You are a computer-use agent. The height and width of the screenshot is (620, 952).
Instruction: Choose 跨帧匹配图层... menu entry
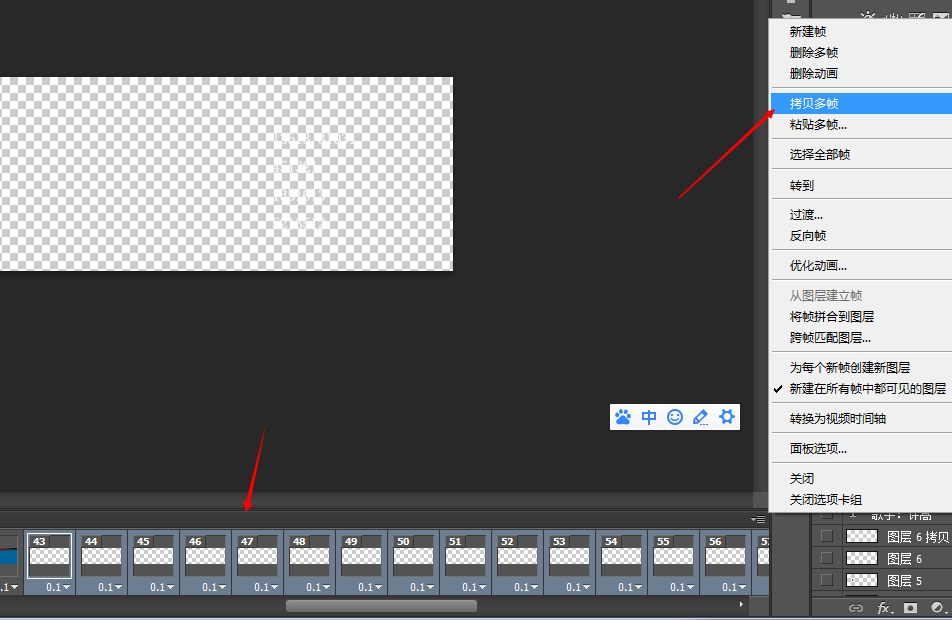click(x=862, y=338)
